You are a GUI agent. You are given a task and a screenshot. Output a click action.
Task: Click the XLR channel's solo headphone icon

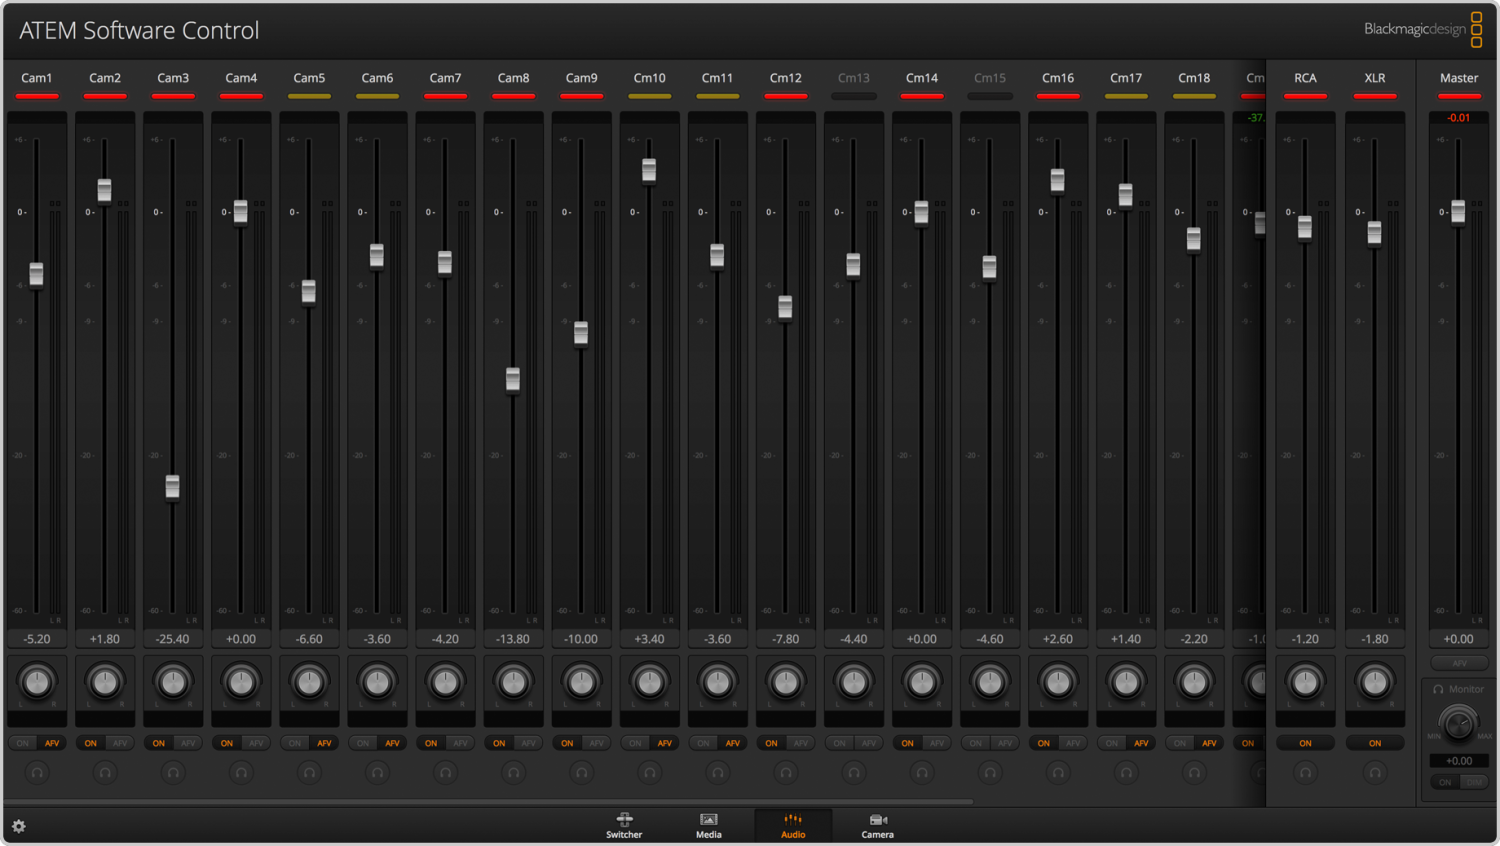[1375, 772]
